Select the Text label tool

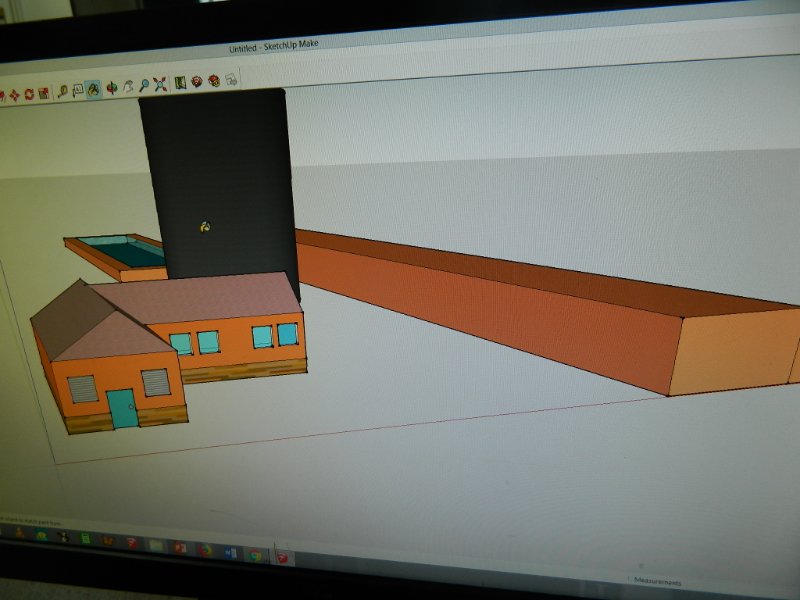pyautogui.click(x=77, y=90)
